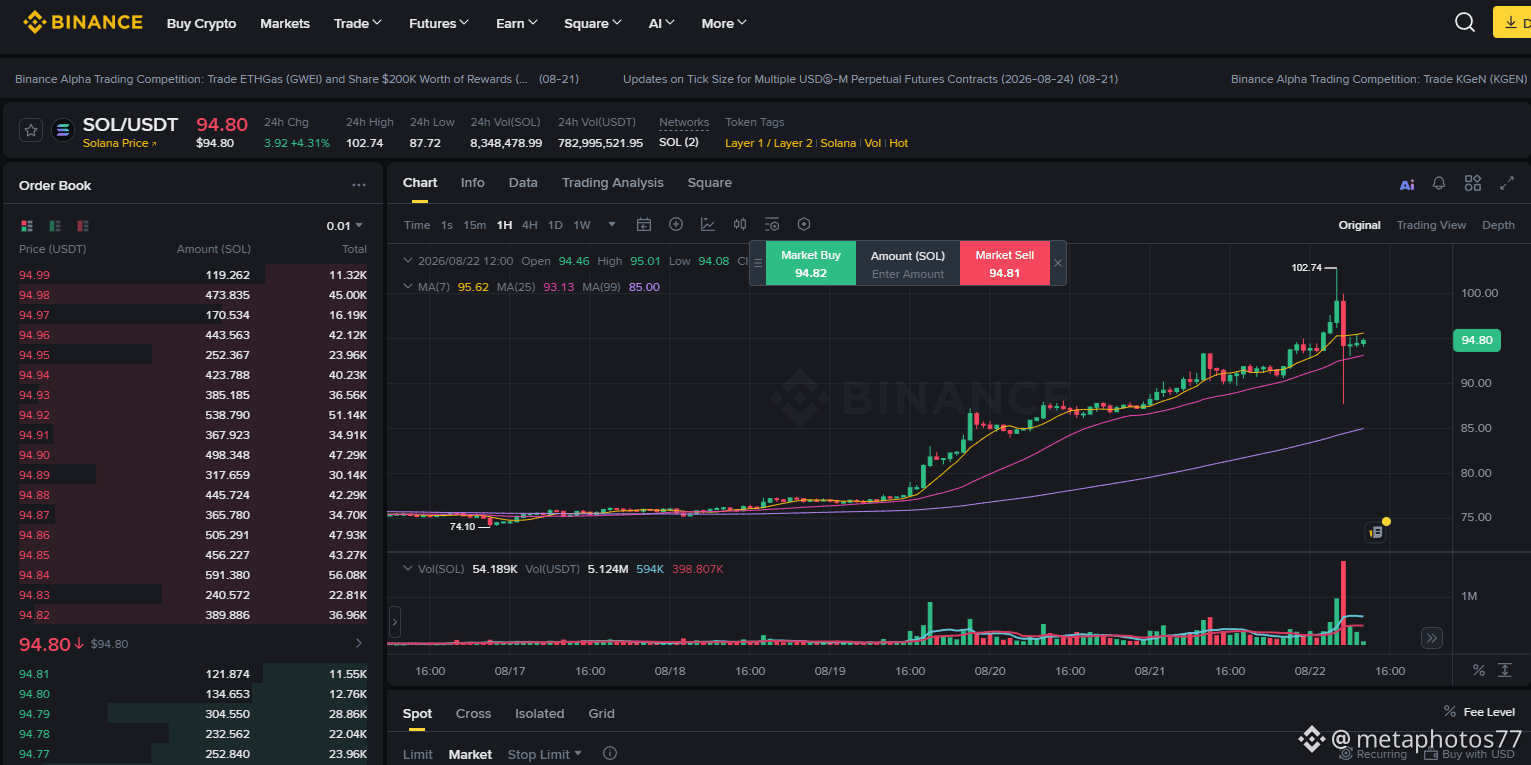The height and width of the screenshot is (765, 1531).
Task: Show buy orders only view
Action: tap(55, 226)
